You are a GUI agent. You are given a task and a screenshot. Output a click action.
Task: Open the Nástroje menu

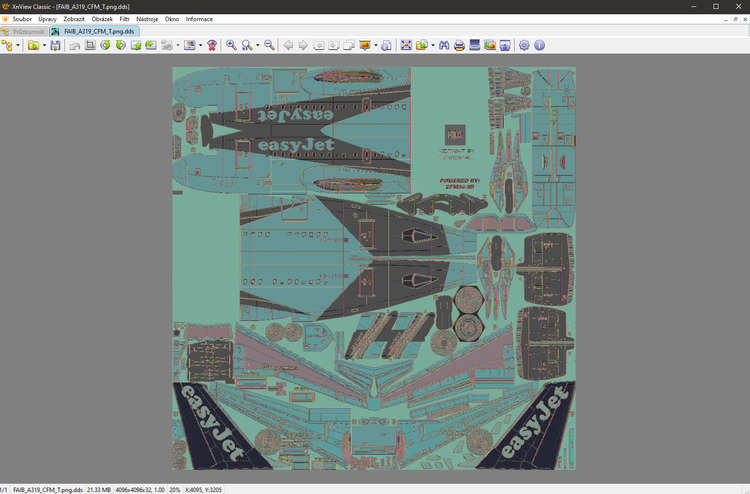pos(147,19)
